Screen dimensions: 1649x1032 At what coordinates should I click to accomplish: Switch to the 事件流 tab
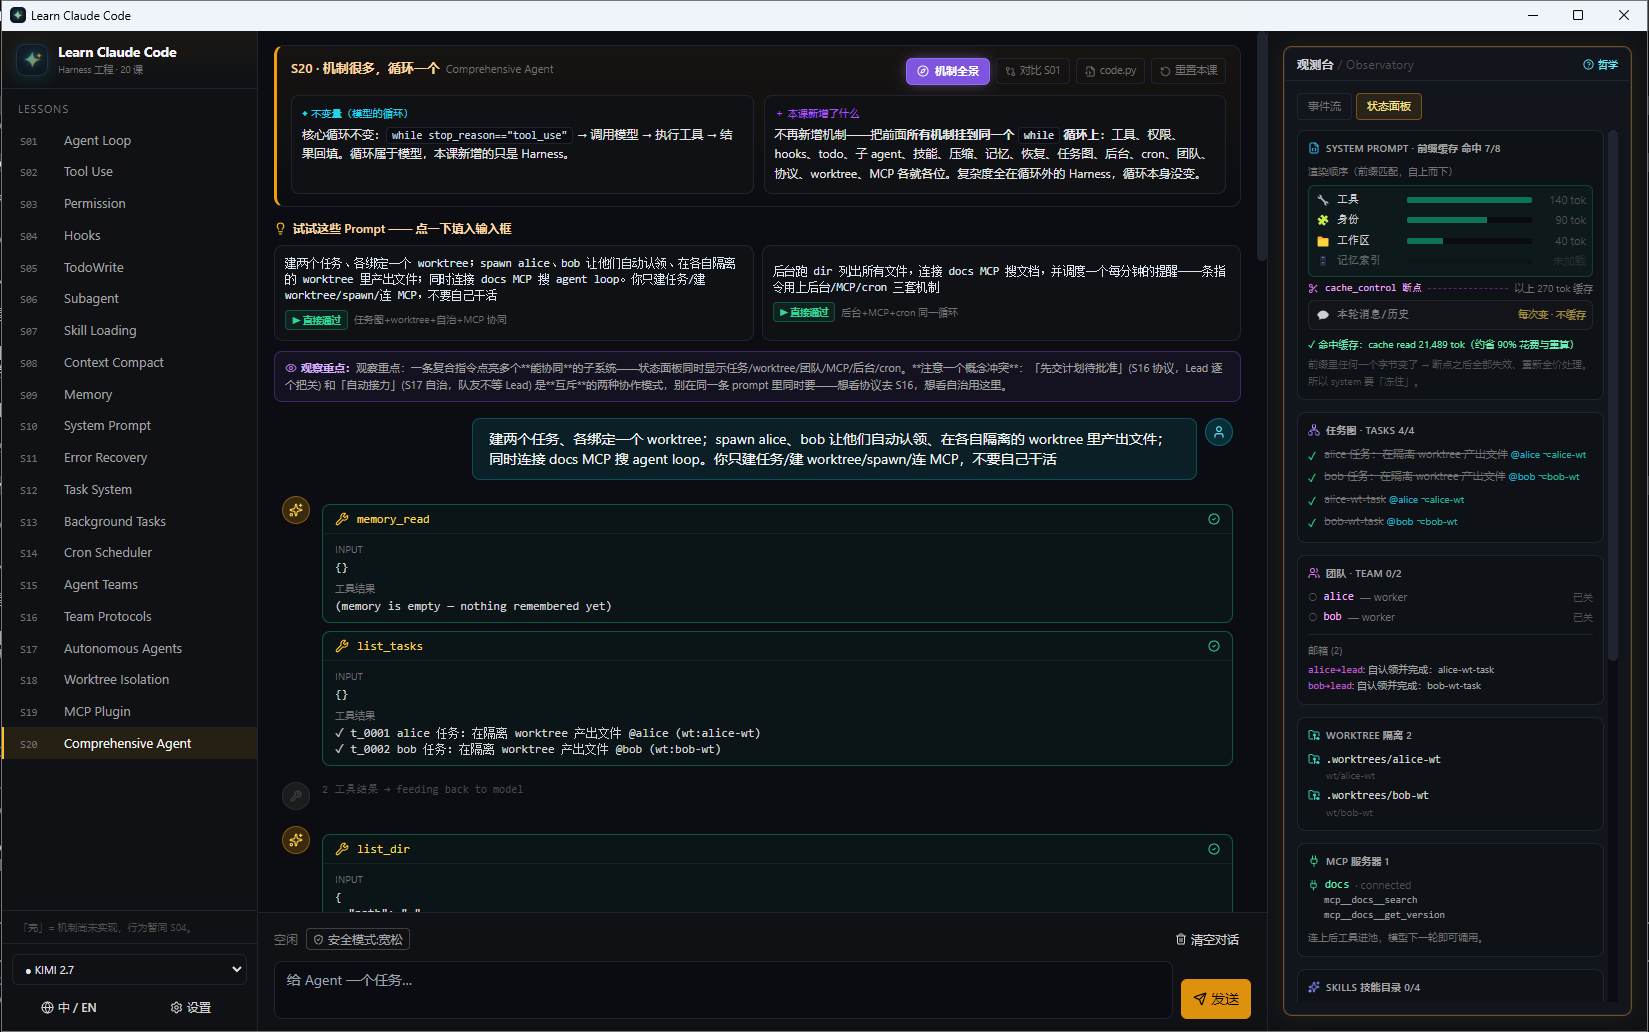pyautogui.click(x=1325, y=106)
